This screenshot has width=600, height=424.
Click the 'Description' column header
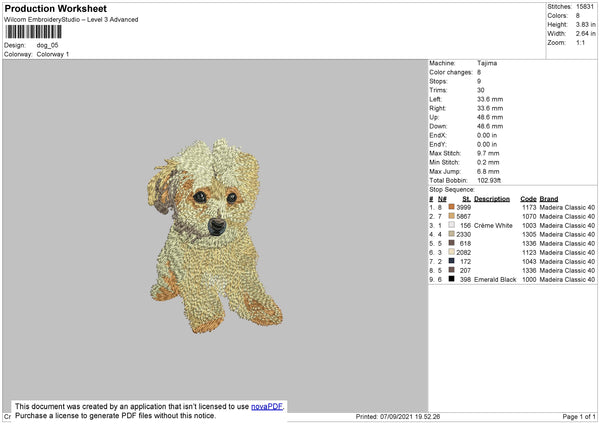[x=492, y=199]
